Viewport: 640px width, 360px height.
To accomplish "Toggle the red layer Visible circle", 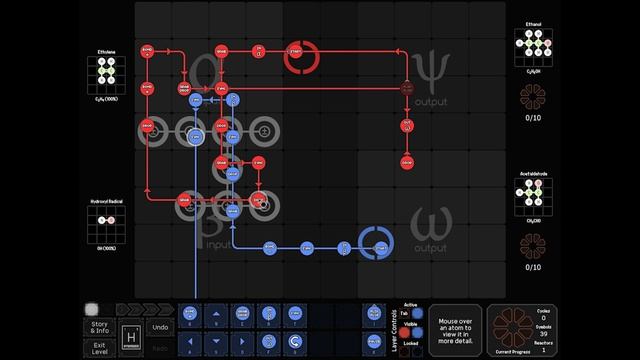I will [404, 333].
